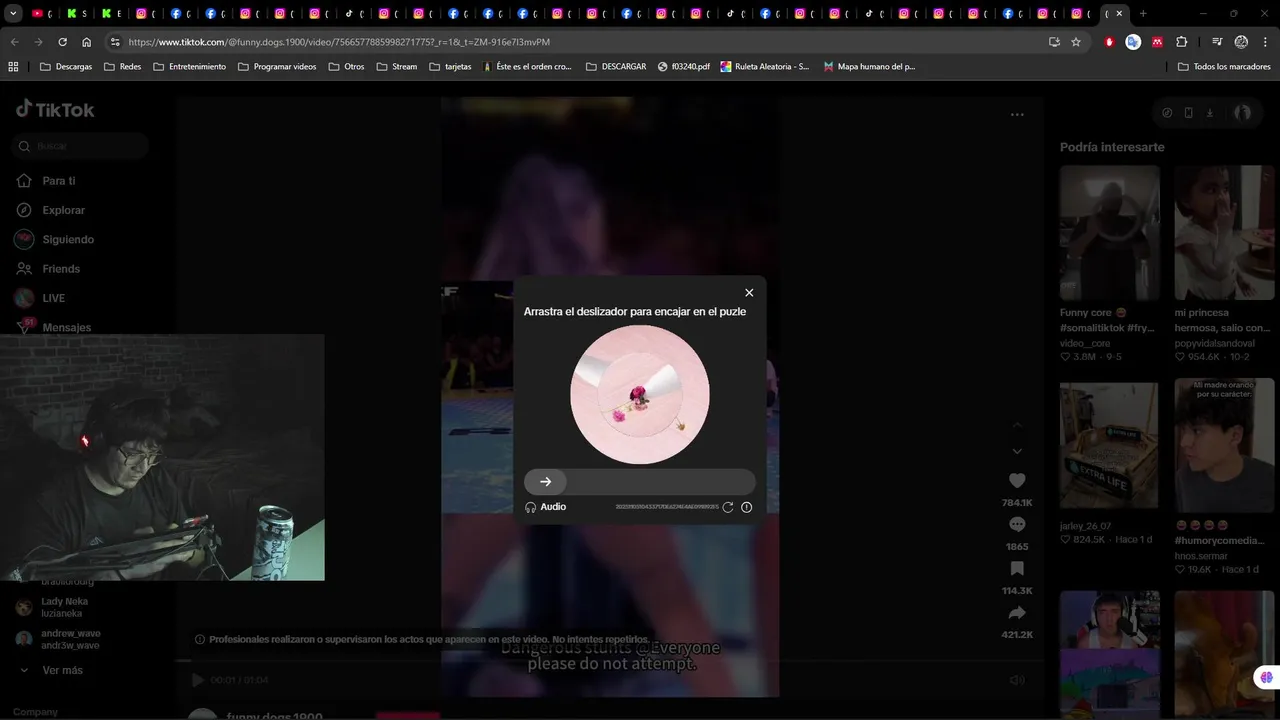The height and width of the screenshot is (720, 1280).
Task: Click the circular puzzle image
Action: 640,394
